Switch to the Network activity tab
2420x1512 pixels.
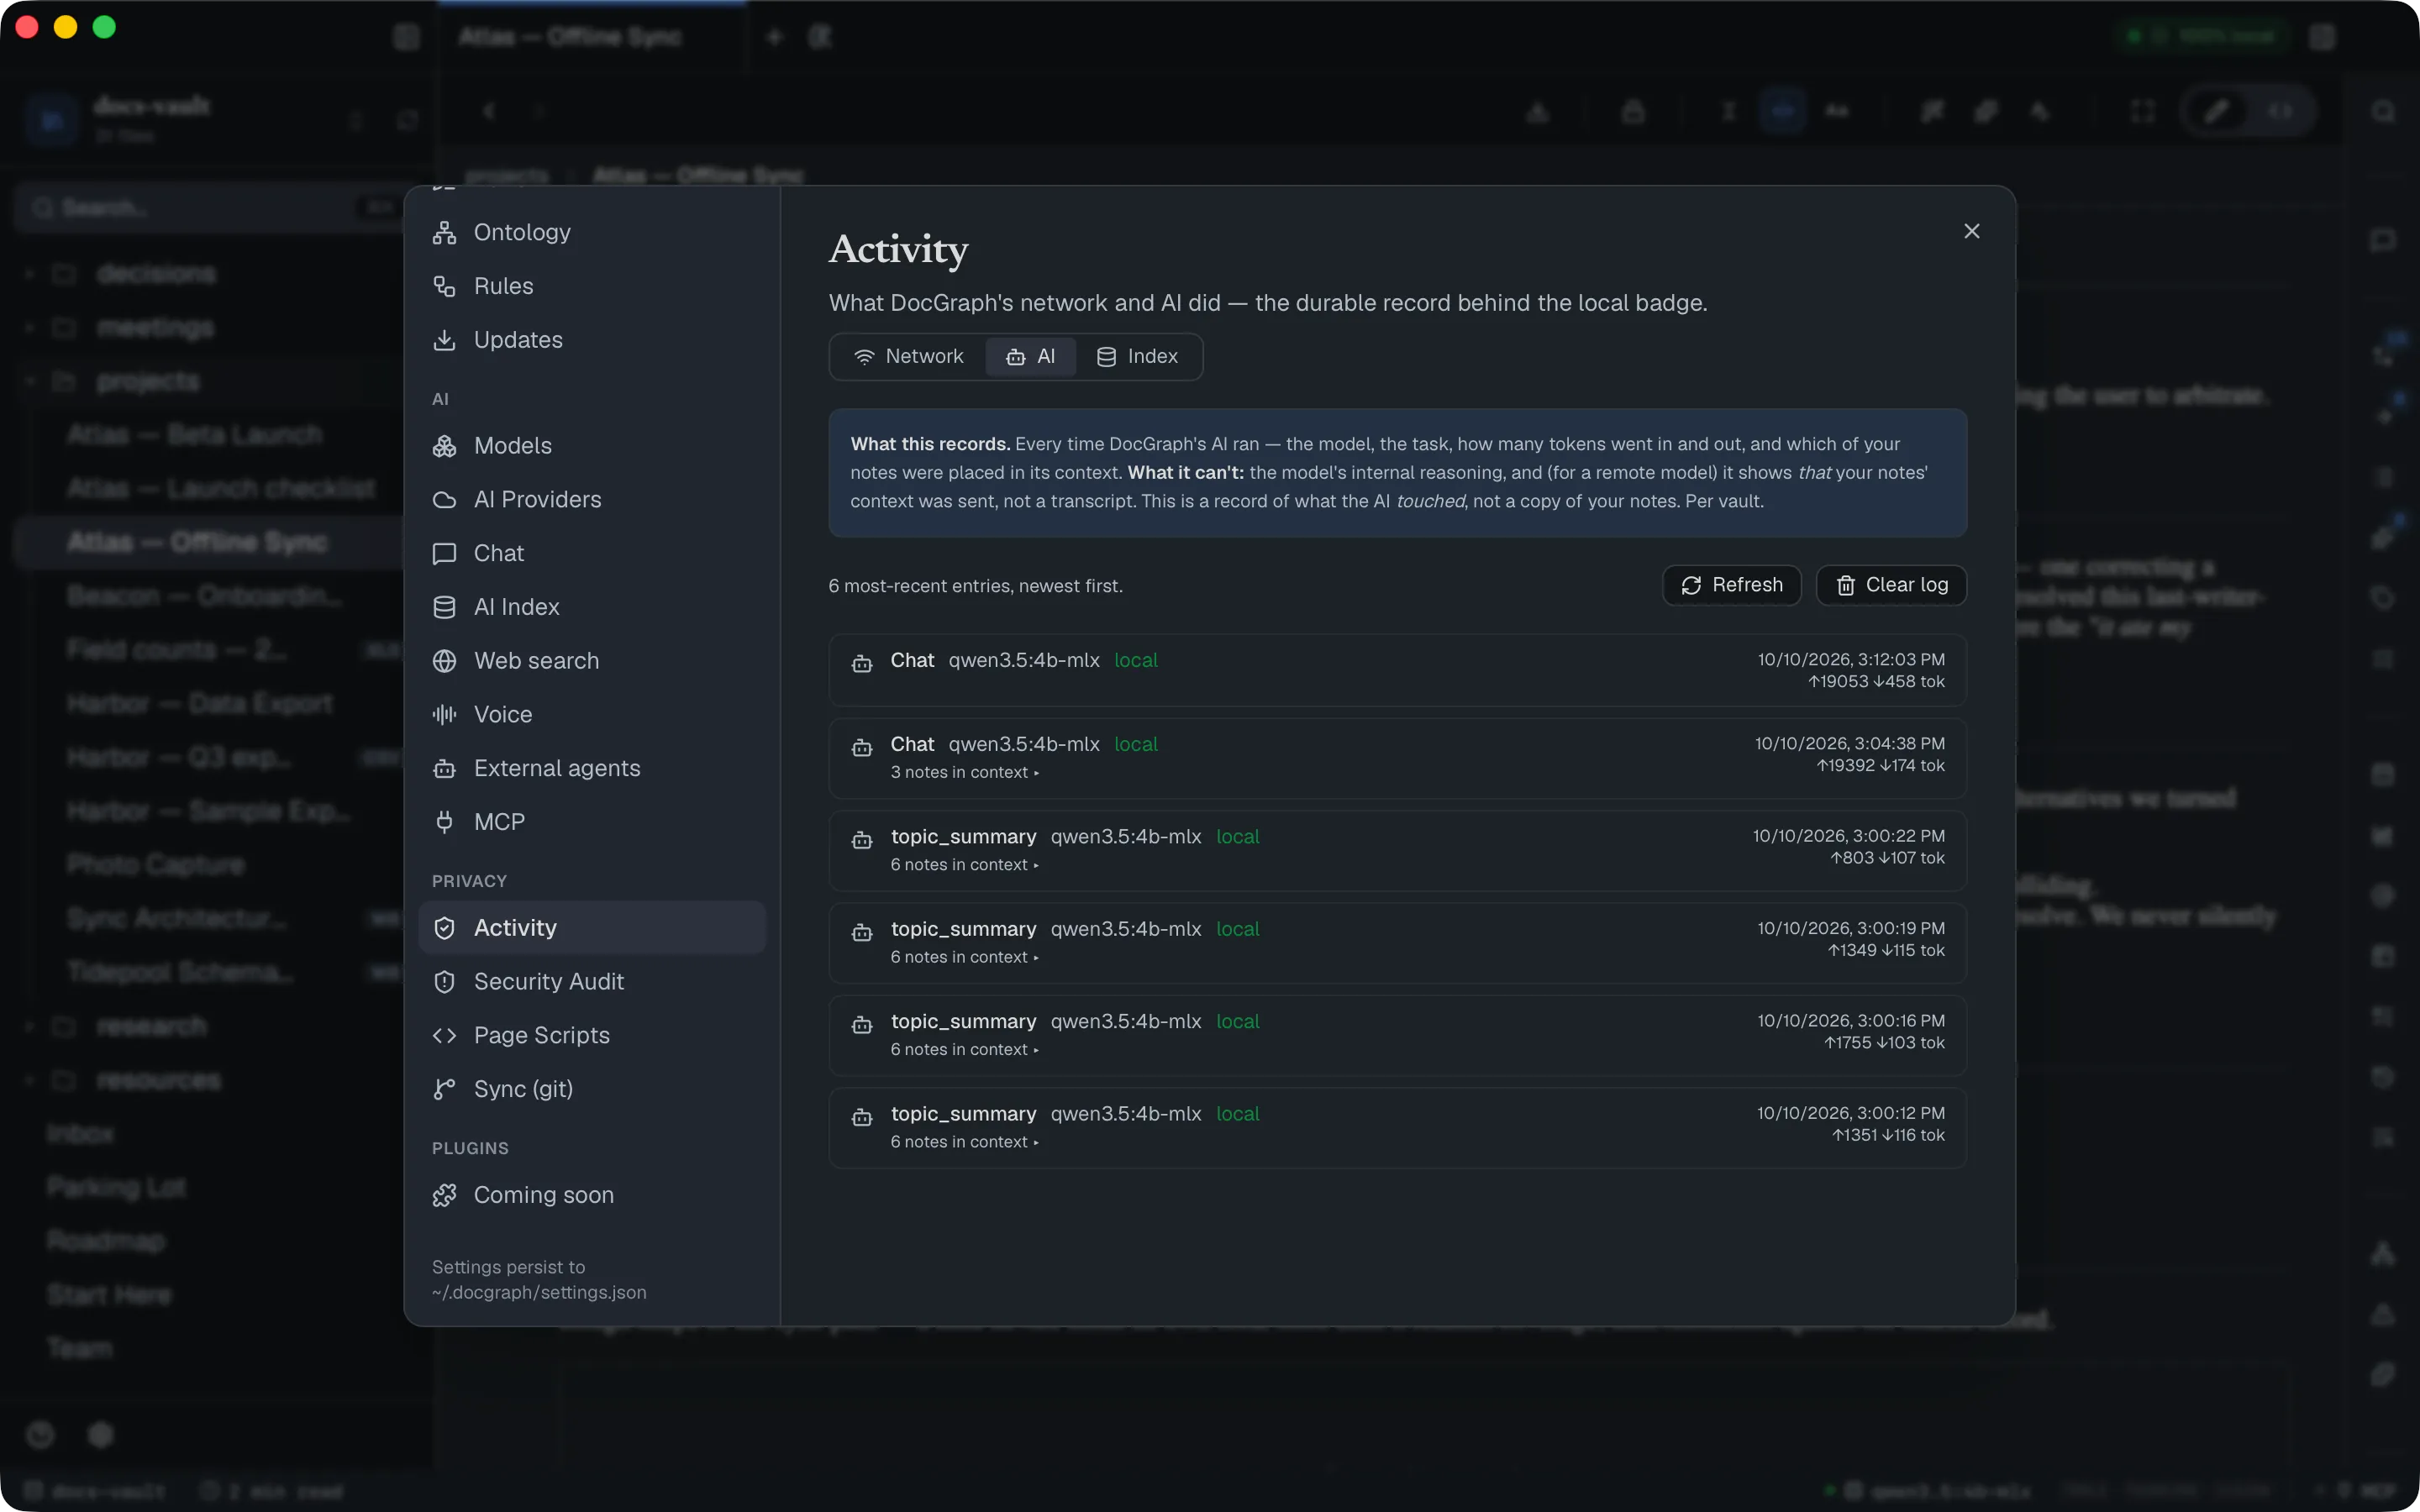click(908, 357)
